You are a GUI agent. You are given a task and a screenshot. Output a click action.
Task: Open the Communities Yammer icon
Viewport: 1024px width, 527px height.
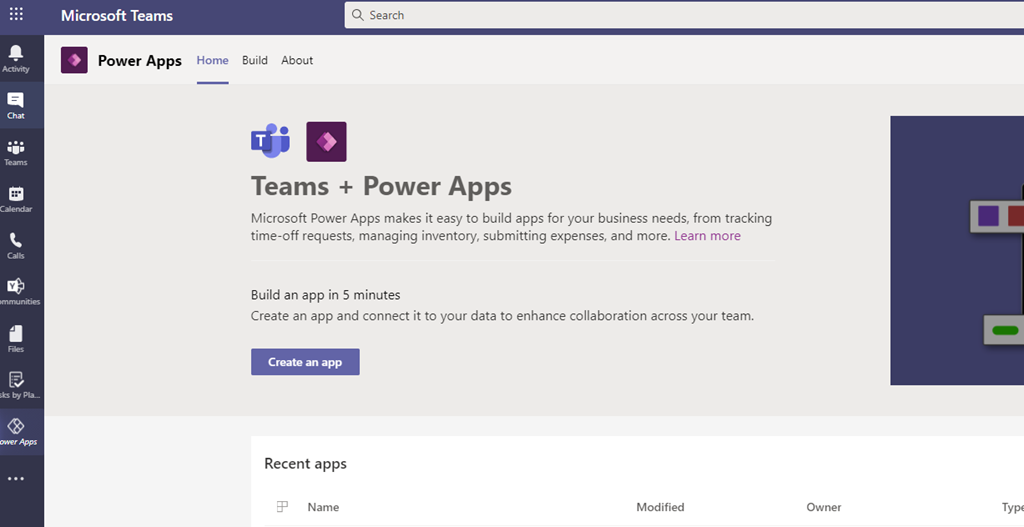[x=16, y=291]
